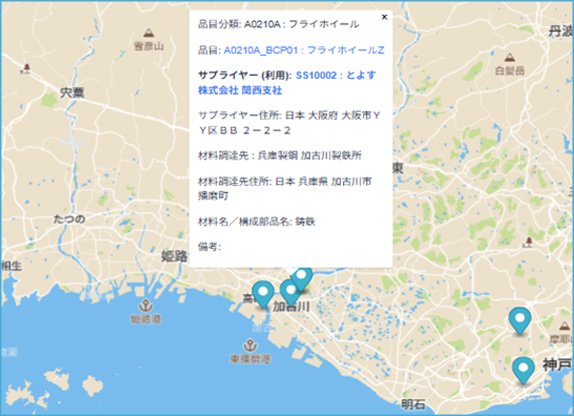
Task: Click the サプライヤー住所 address text
Action: (x=289, y=123)
